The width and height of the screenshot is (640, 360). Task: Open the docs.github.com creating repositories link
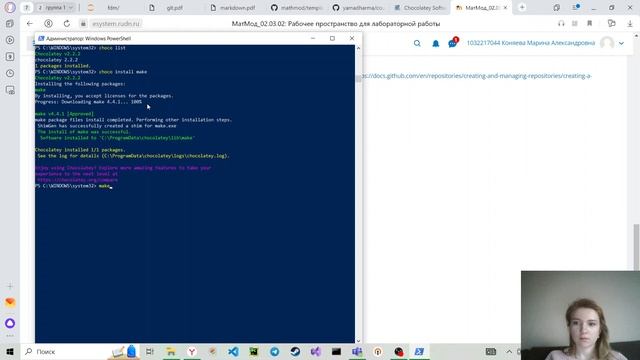tap(476, 76)
